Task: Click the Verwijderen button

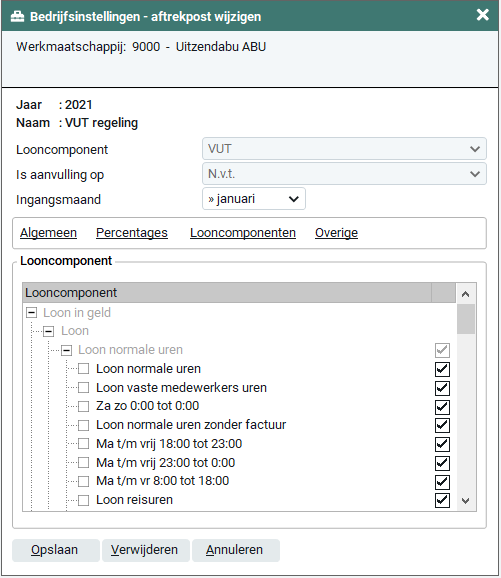Action: pyautogui.click(x=146, y=550)
